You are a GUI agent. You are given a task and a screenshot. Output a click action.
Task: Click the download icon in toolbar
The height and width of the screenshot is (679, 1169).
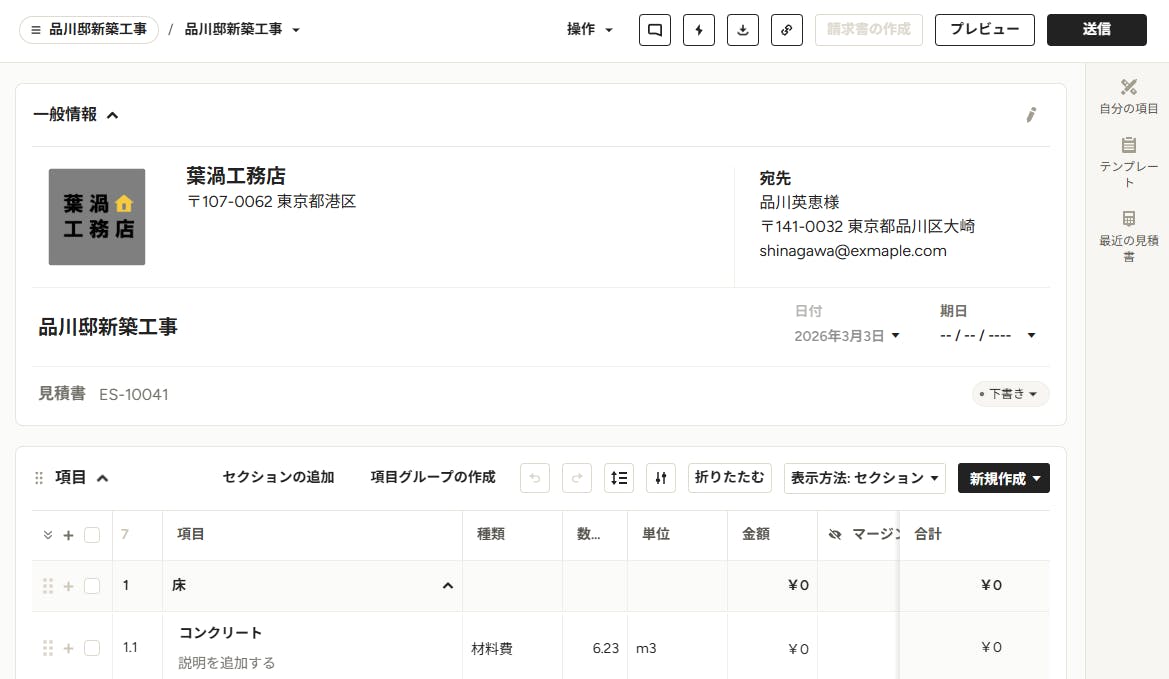743,30
